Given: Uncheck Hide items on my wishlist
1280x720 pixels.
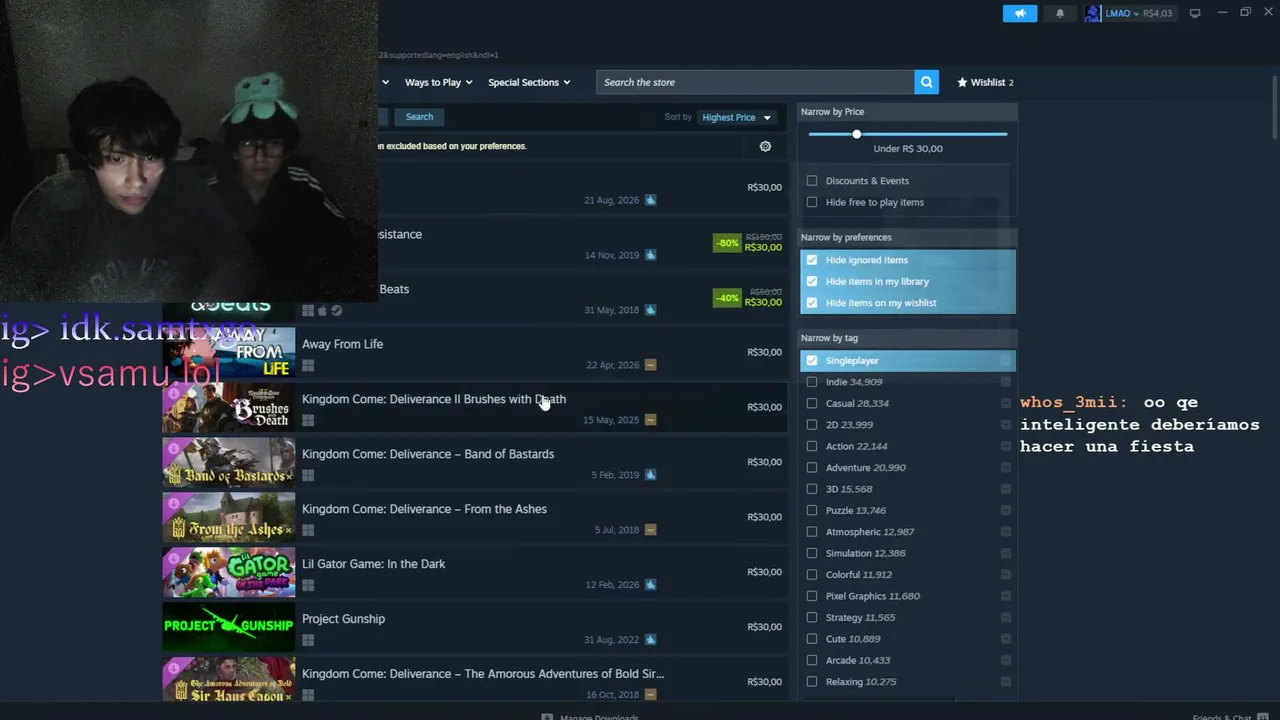Looking at the screenshot, I should (812, 303).
